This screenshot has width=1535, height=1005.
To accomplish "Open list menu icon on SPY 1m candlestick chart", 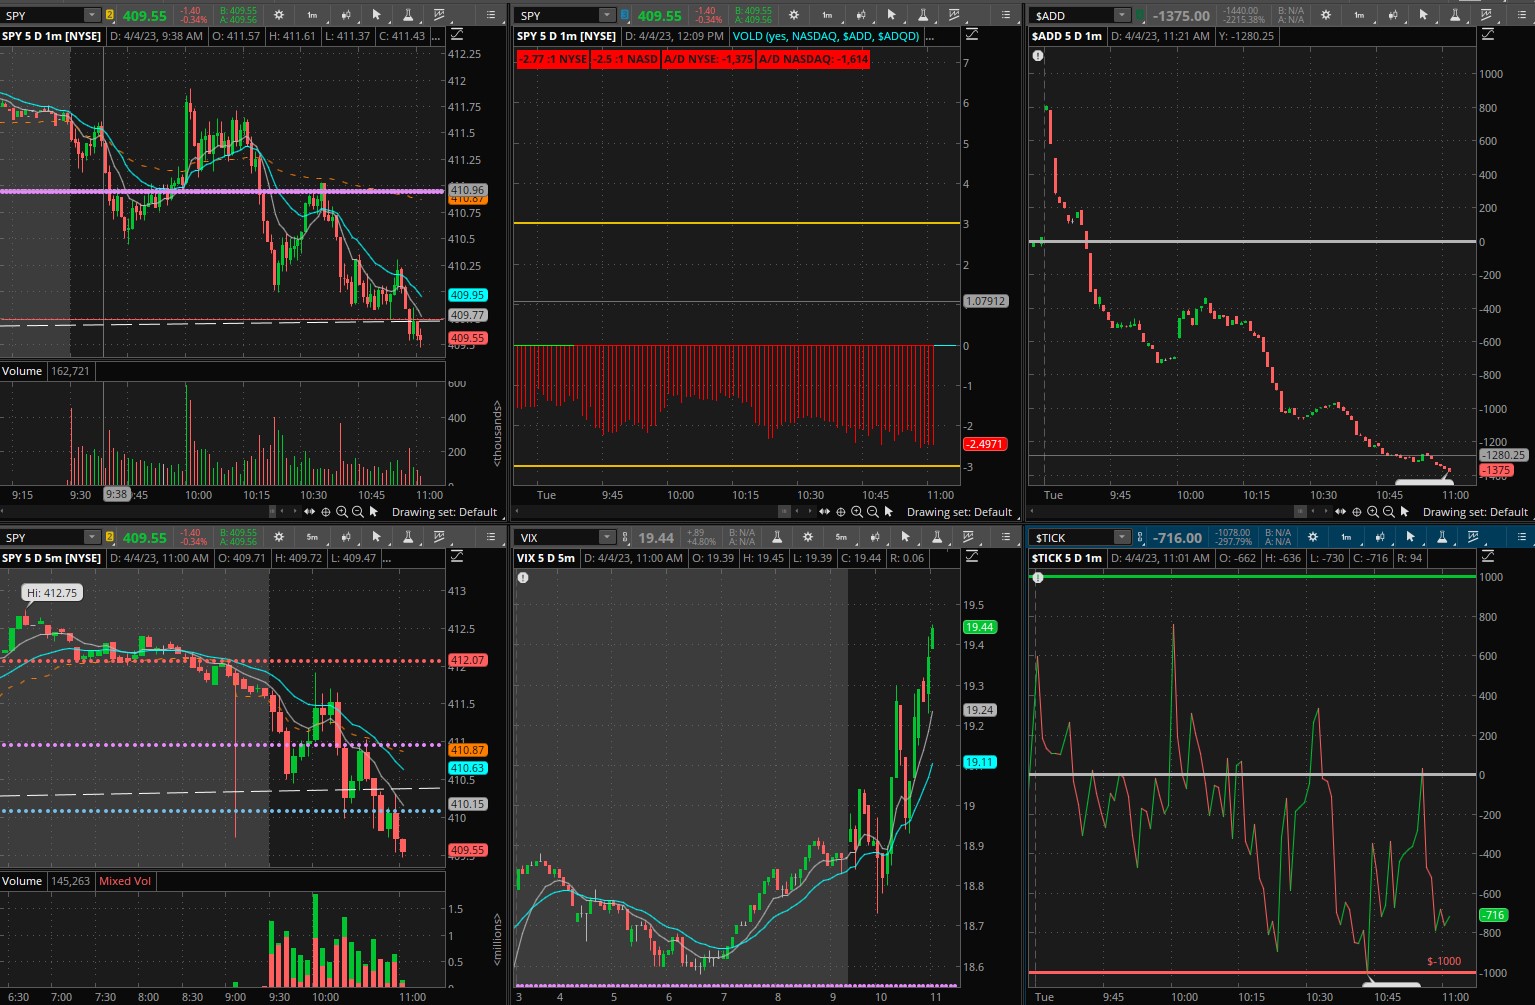I will [490, 15].
